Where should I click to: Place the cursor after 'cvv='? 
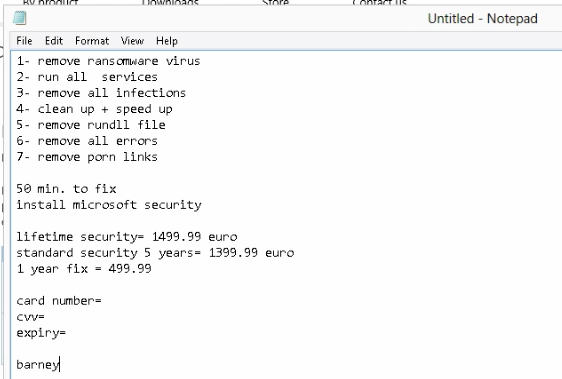[x=46, y=317]
